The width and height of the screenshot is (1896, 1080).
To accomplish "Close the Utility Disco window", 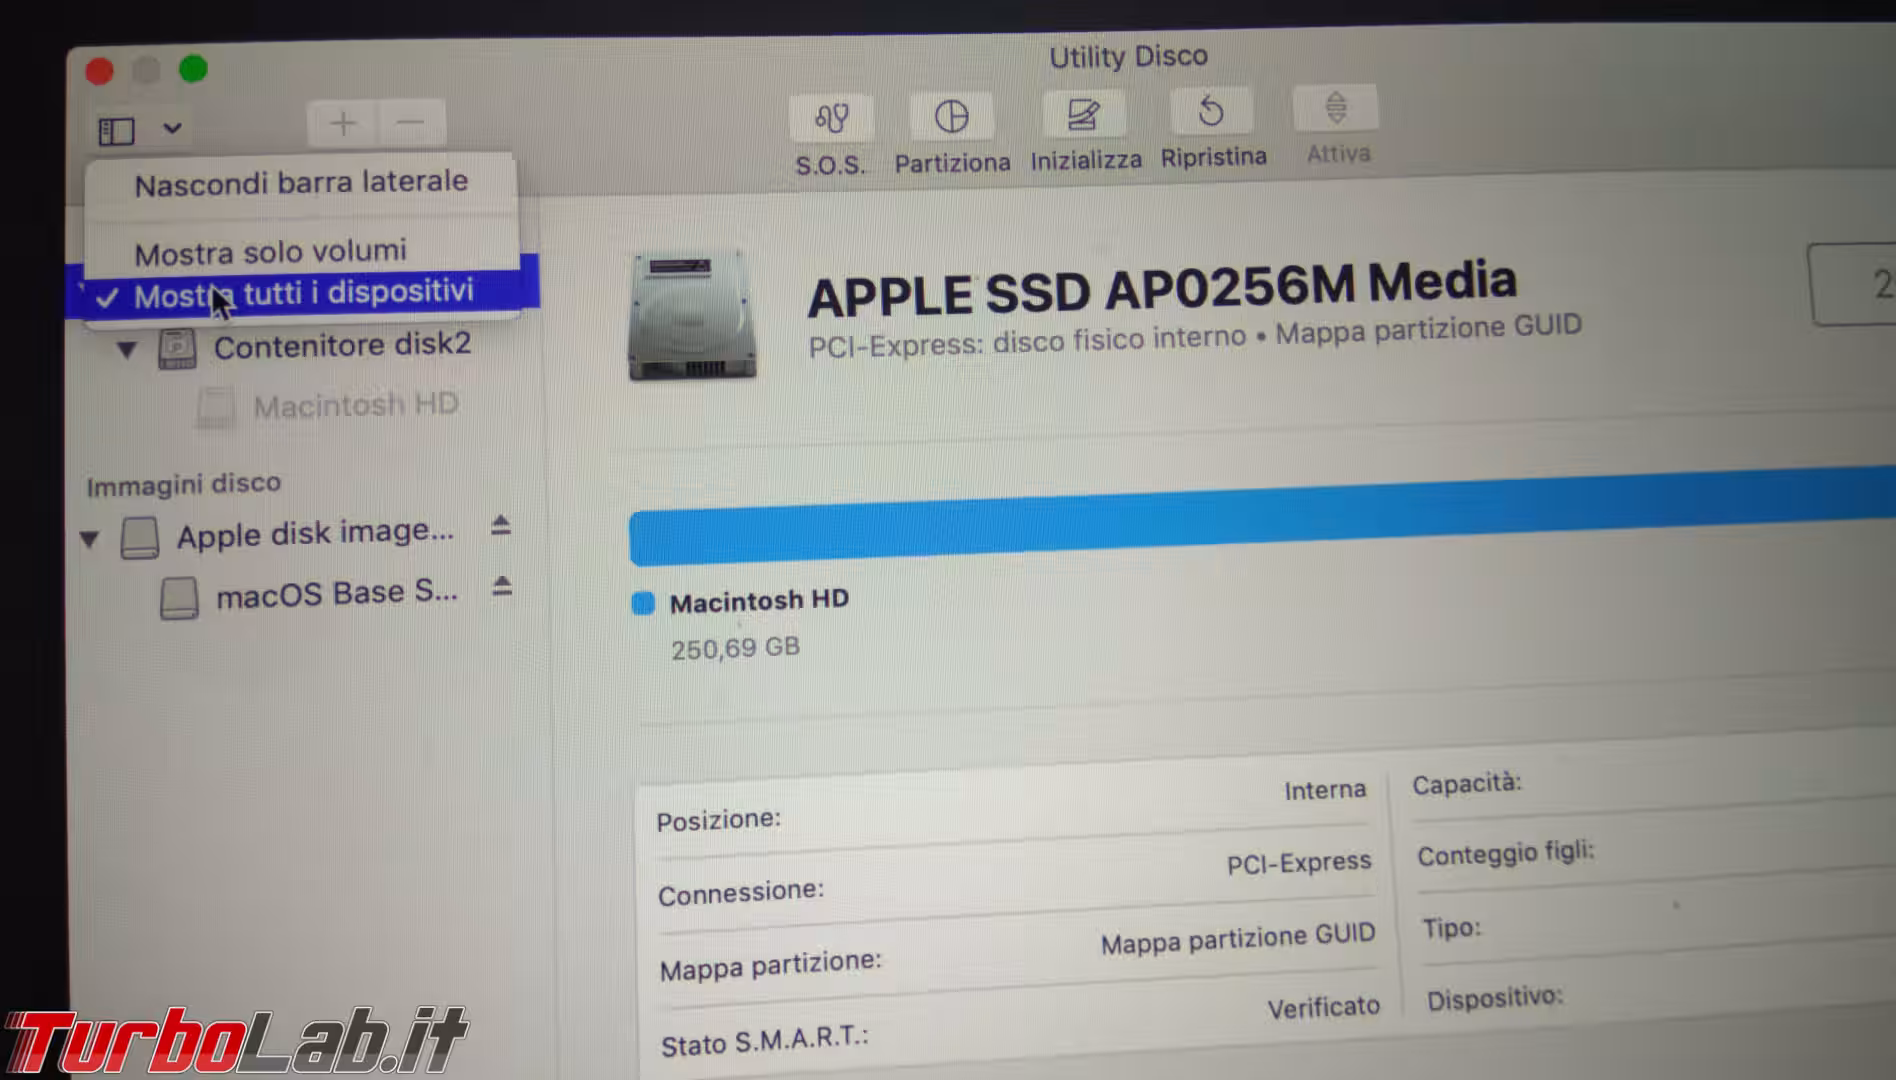I will pyautogui.click(x=100, y=71).
